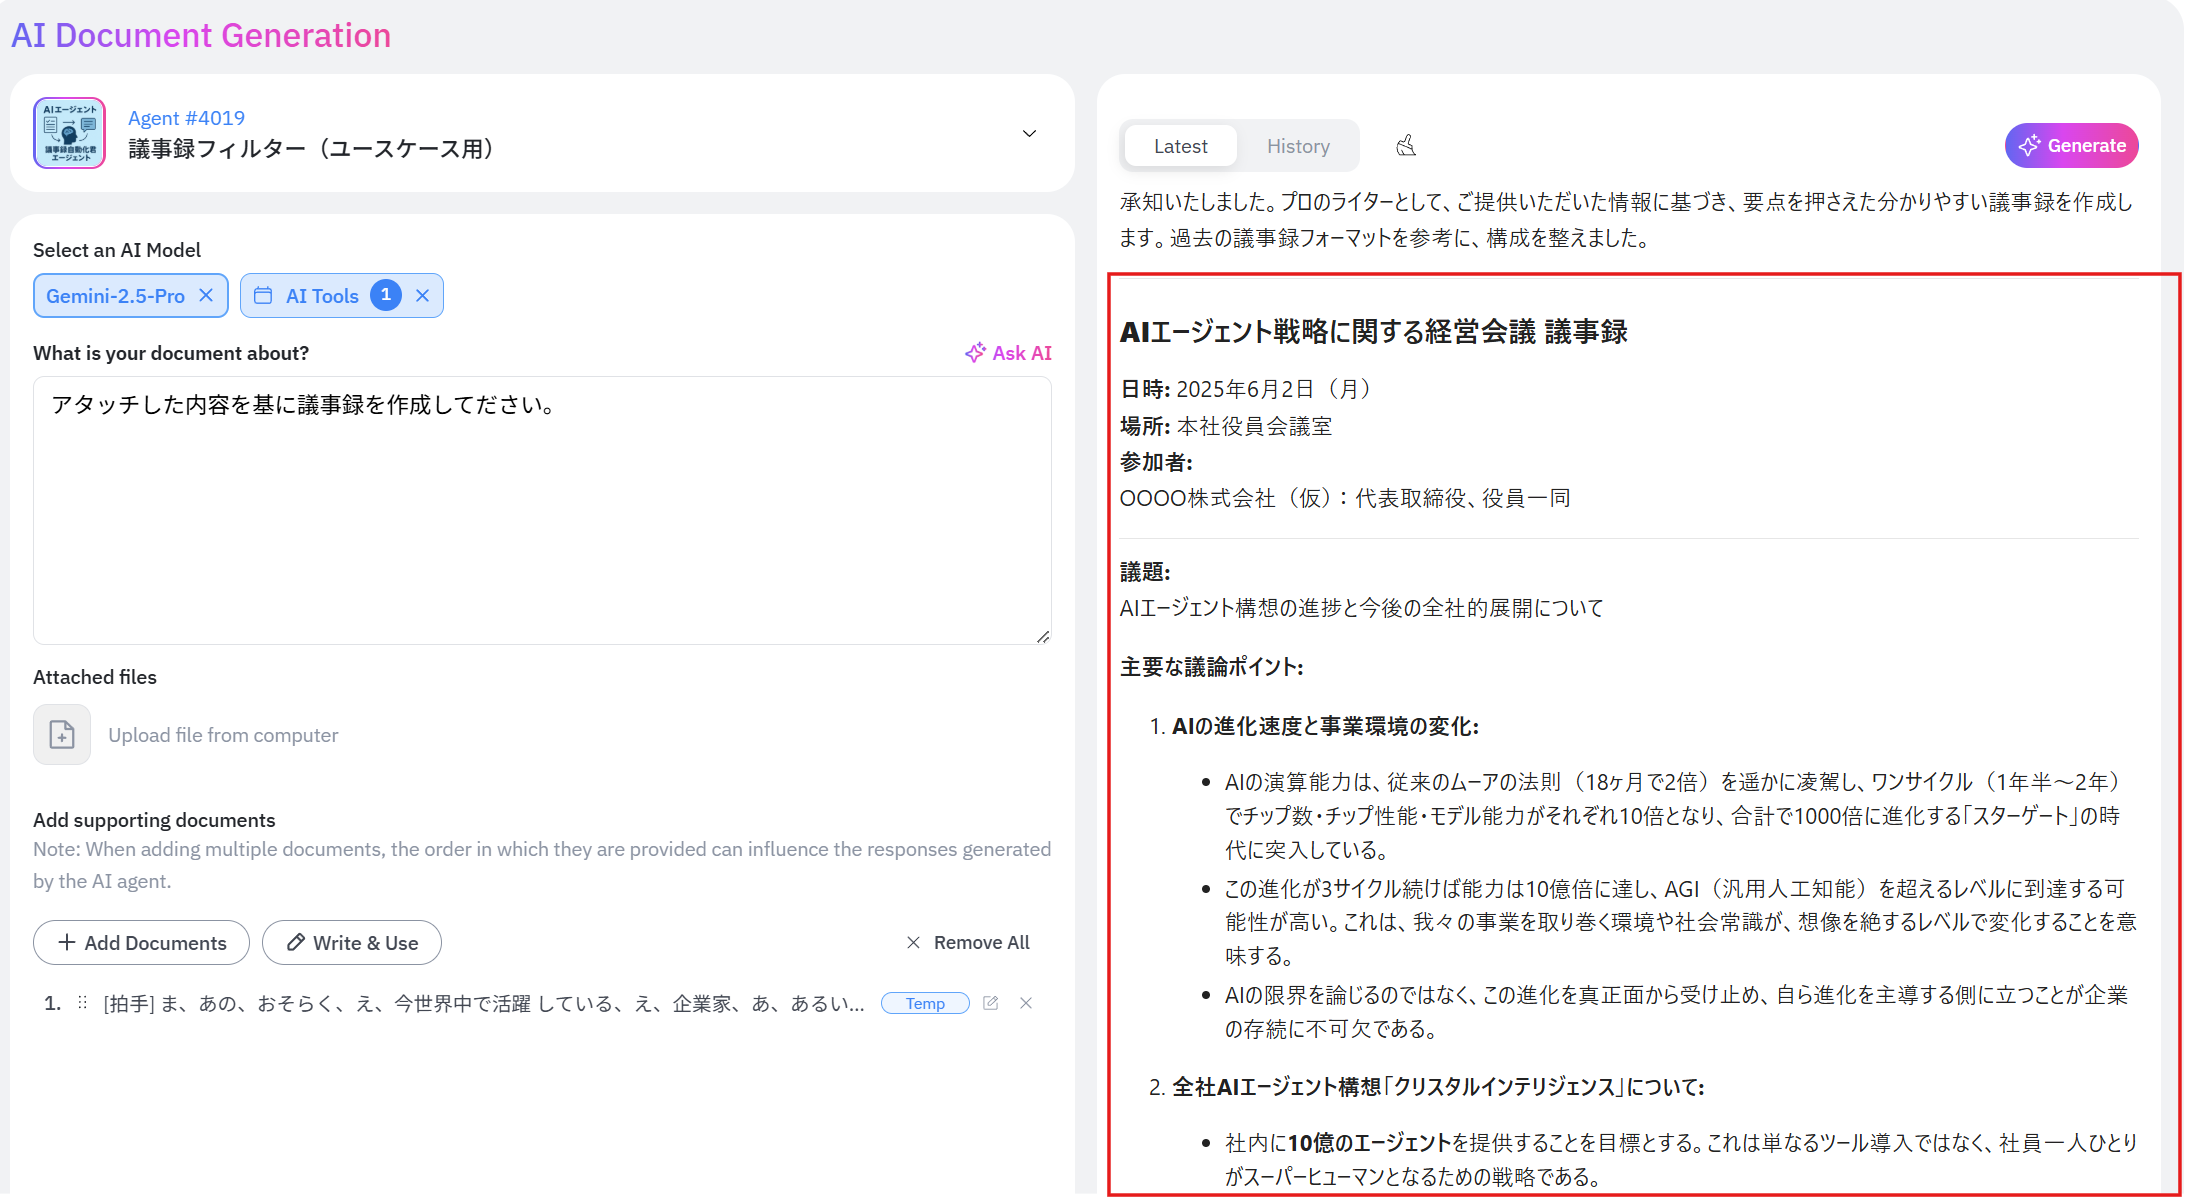
Task: Click the agent #4019 avatar thumbnail
Action: click(x=69, y=133)
